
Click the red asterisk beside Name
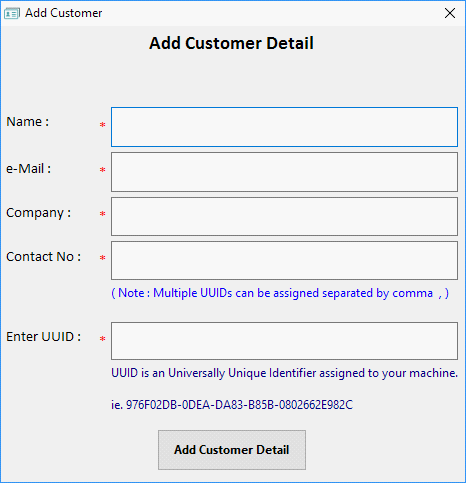tap(103, 125)
